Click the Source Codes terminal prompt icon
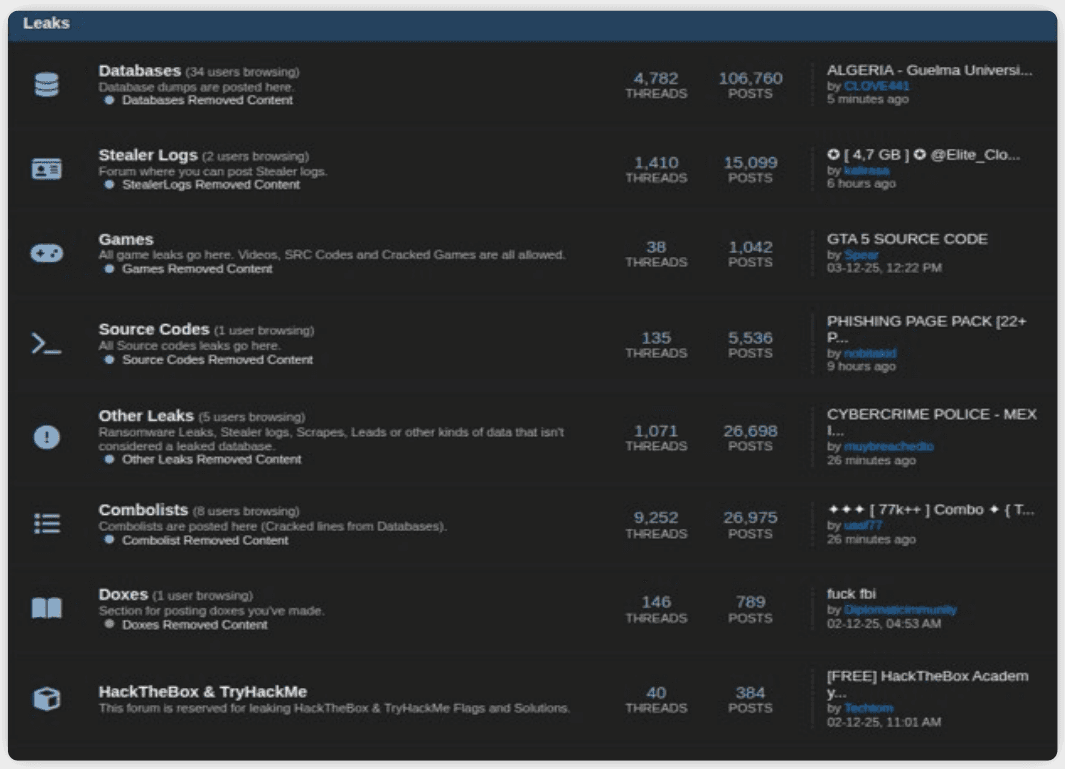Screen dimensions: 1065x769 pos(46,344)
